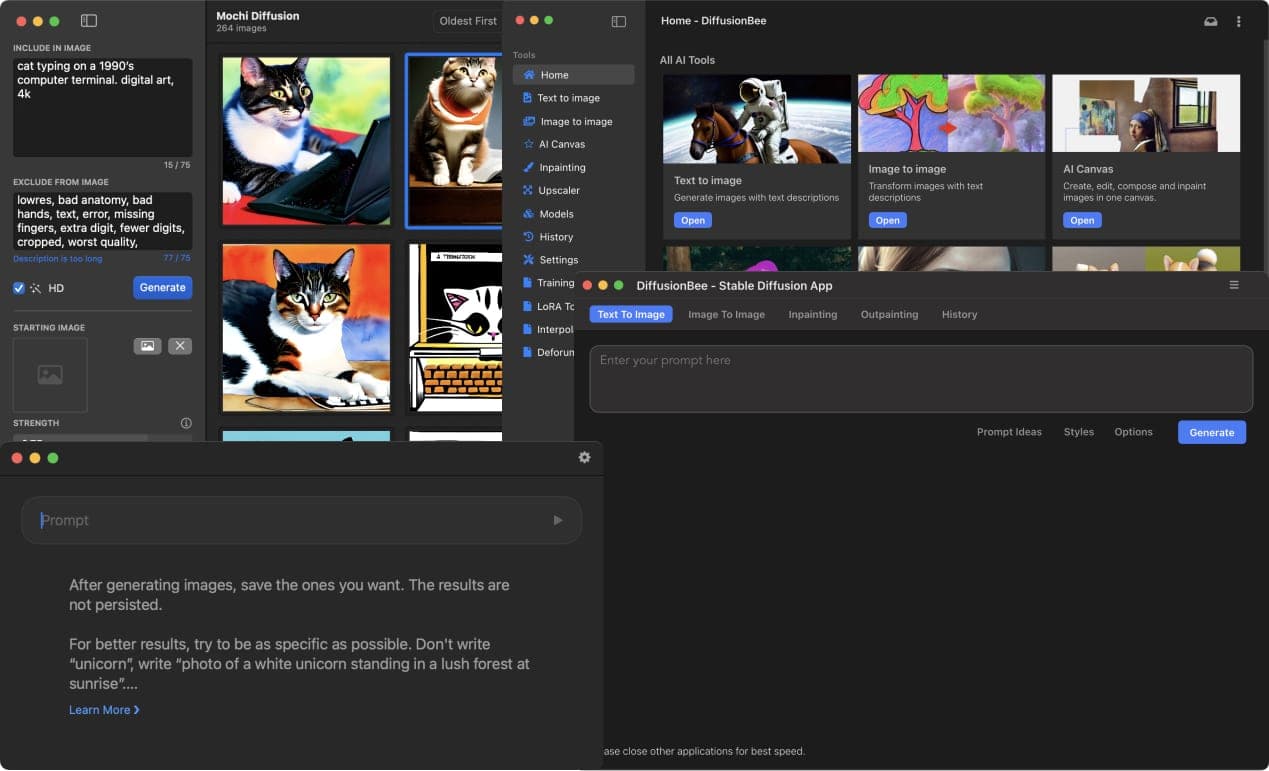Click the strength info icon
1269x771 pixels.
[x=186, y=423]
